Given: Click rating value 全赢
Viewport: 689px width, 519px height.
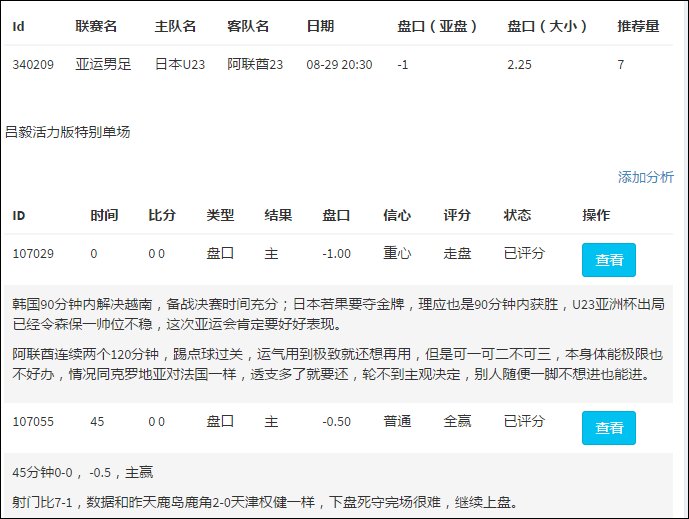Looking at the screenshot, I should (457, 421).
